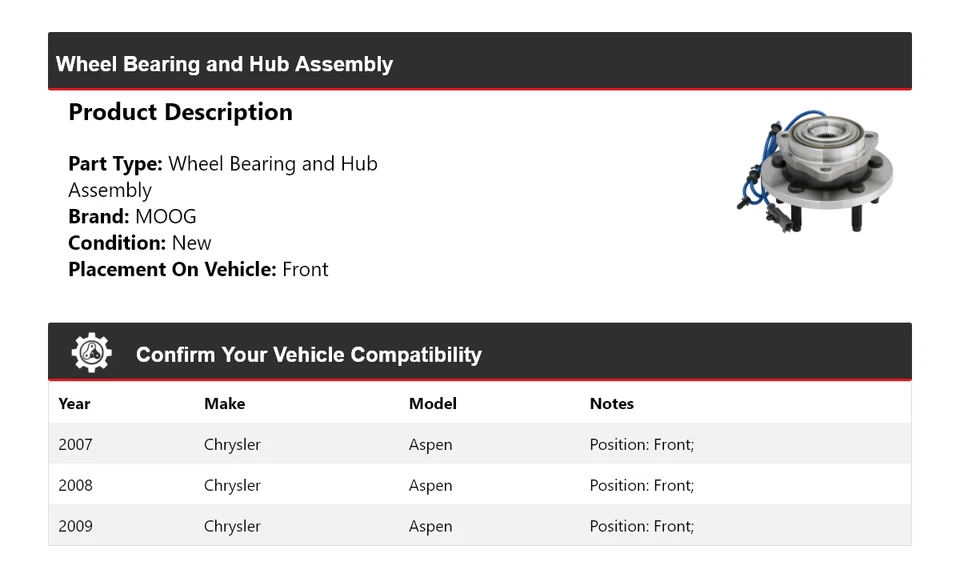Click the Notes column header
960x578 pixels.
[x=611, y=404]
